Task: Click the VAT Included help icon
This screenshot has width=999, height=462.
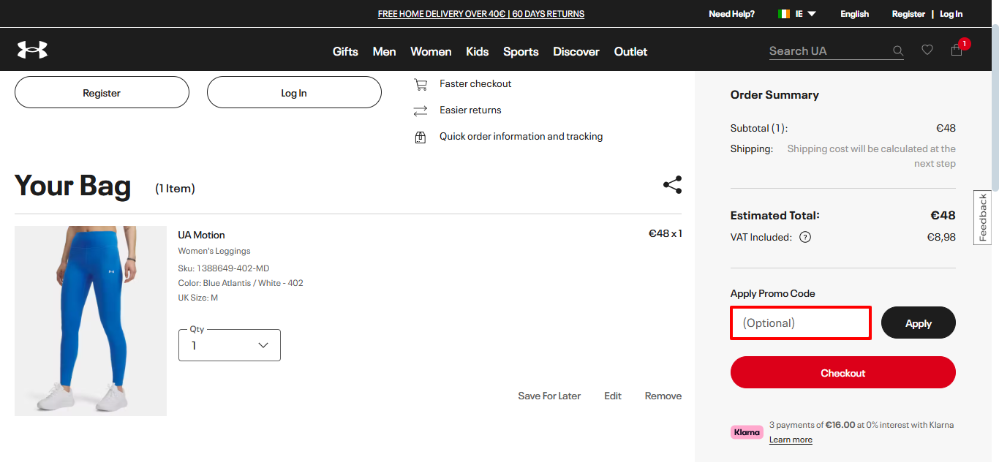Action: pos(805,238)
